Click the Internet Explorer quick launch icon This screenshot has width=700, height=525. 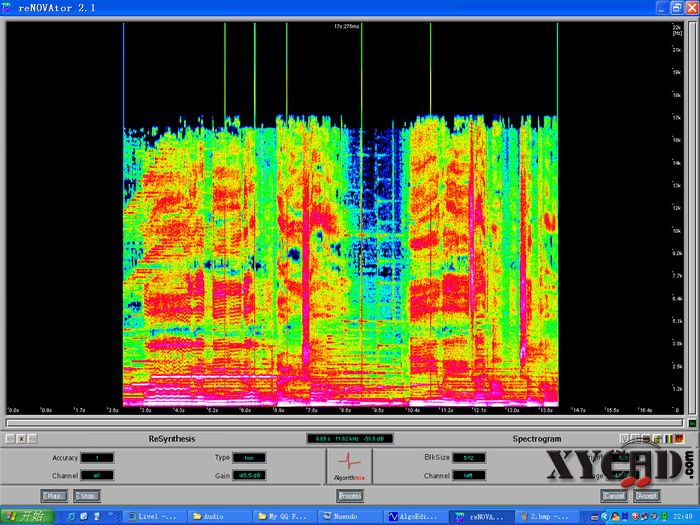(x=71, y=517)
